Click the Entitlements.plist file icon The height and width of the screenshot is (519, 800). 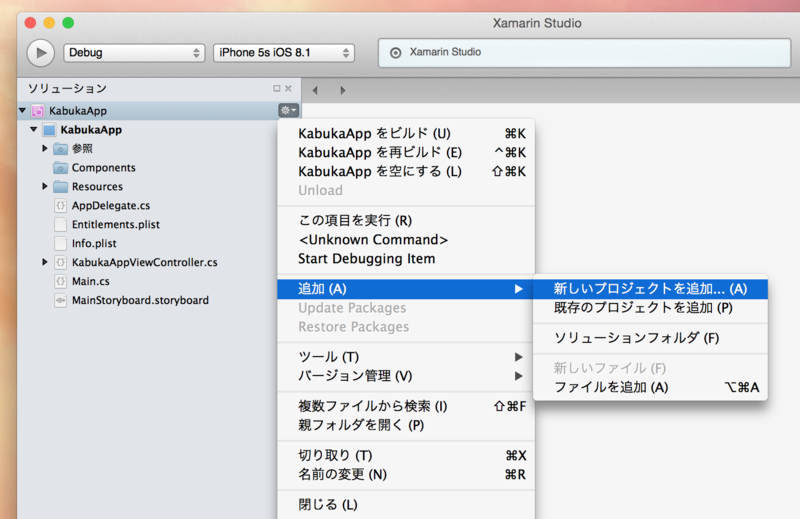coord(60,225)
